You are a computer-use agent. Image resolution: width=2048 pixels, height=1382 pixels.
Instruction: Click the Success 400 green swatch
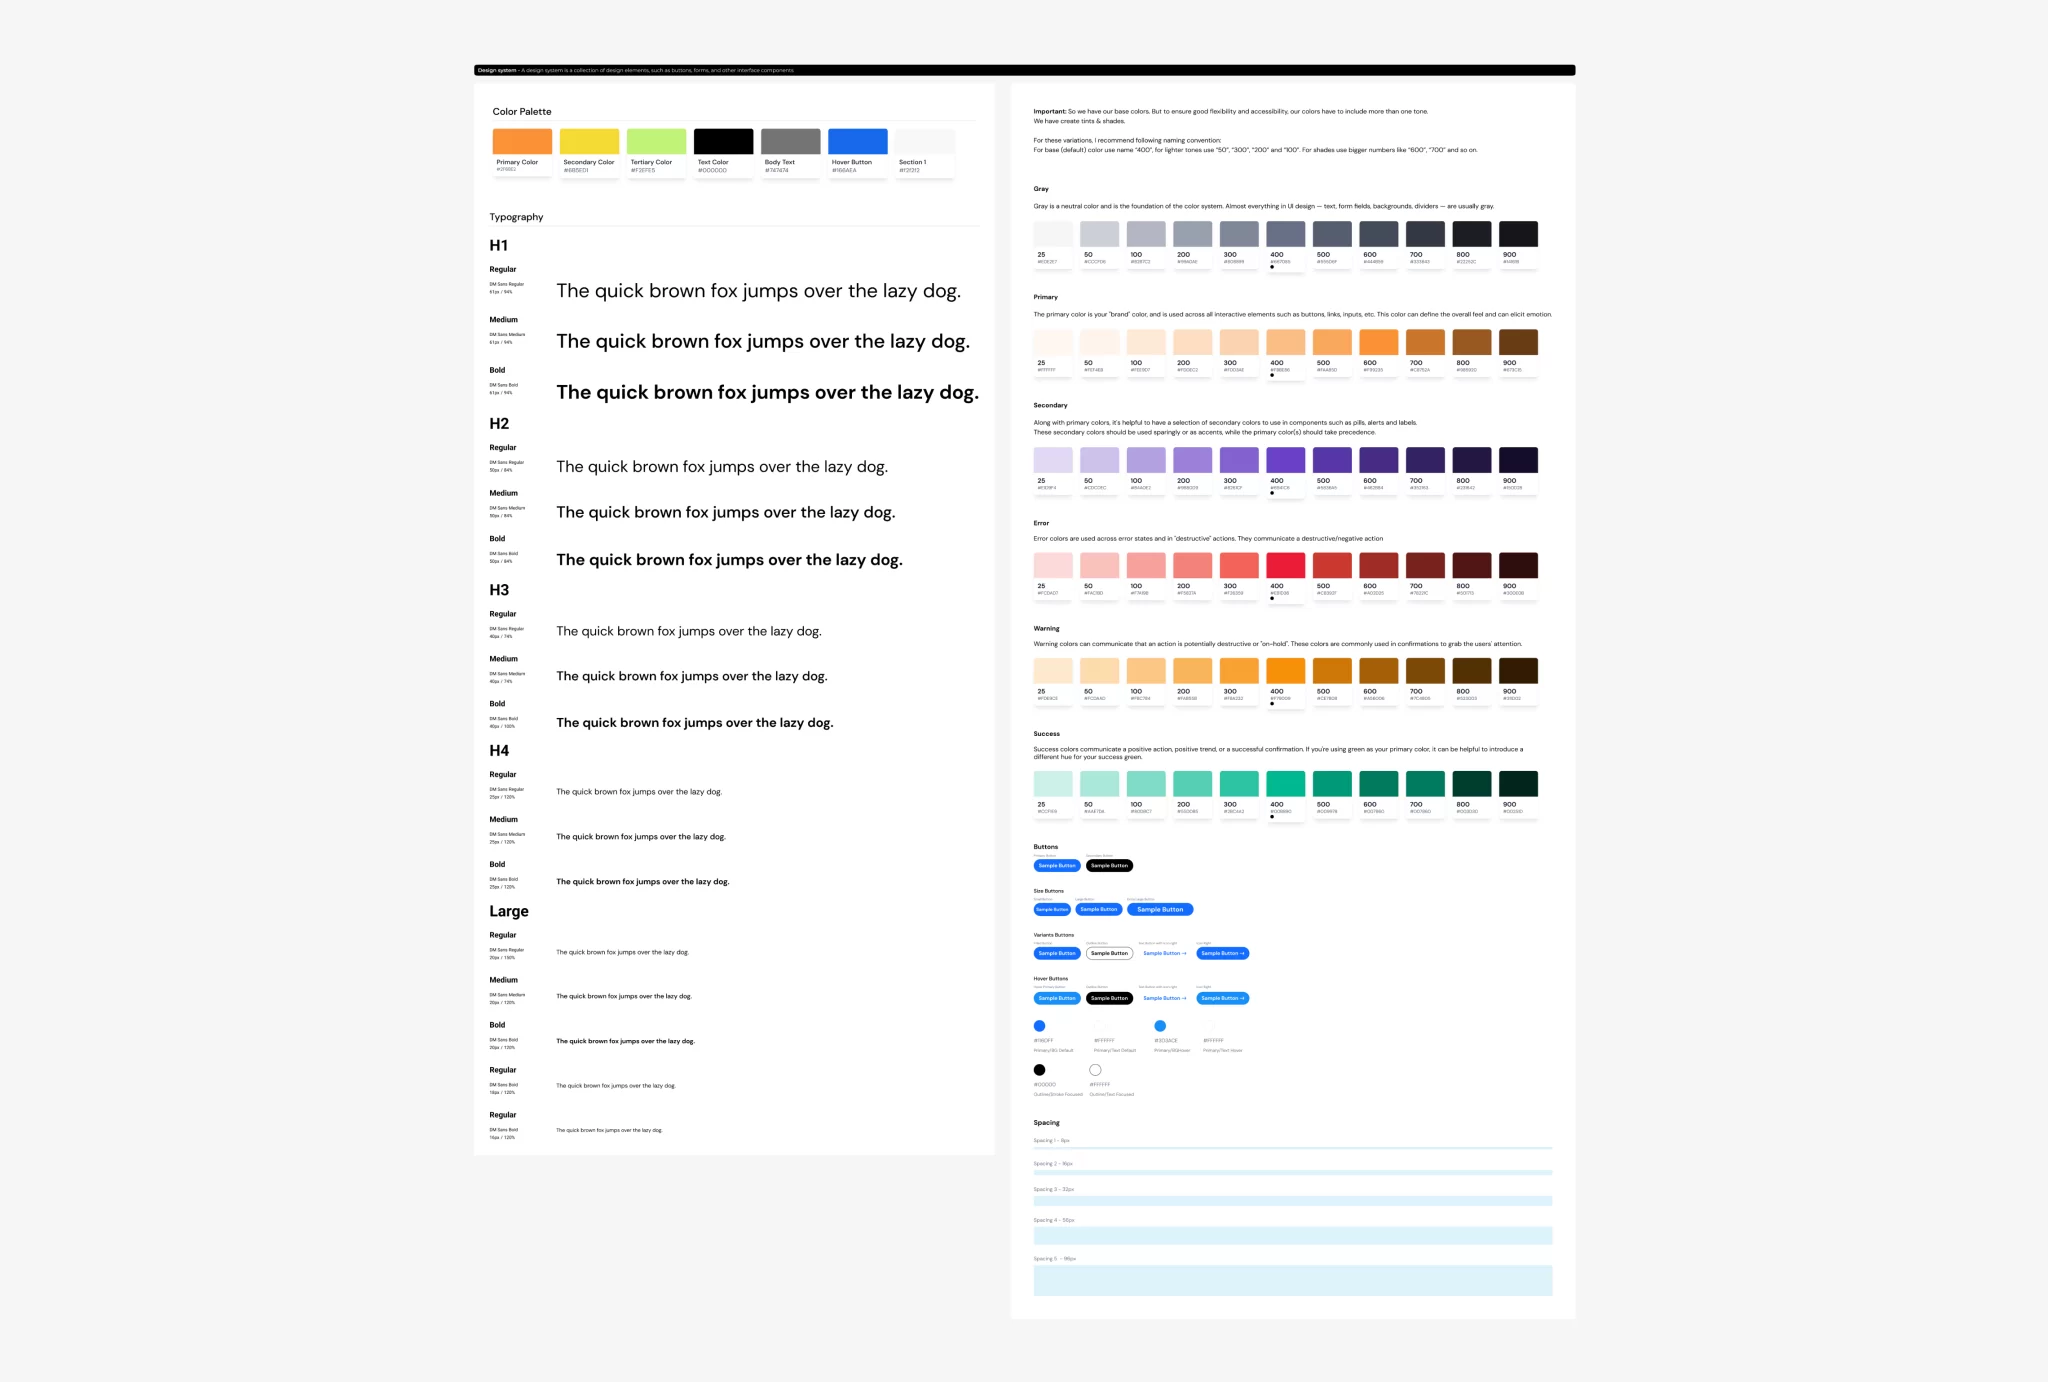pyautogui.click(x=1286, y=784)
